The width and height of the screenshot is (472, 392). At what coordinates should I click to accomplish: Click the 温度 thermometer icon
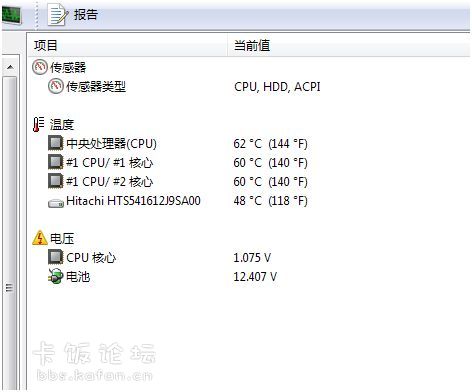[39, 124]
